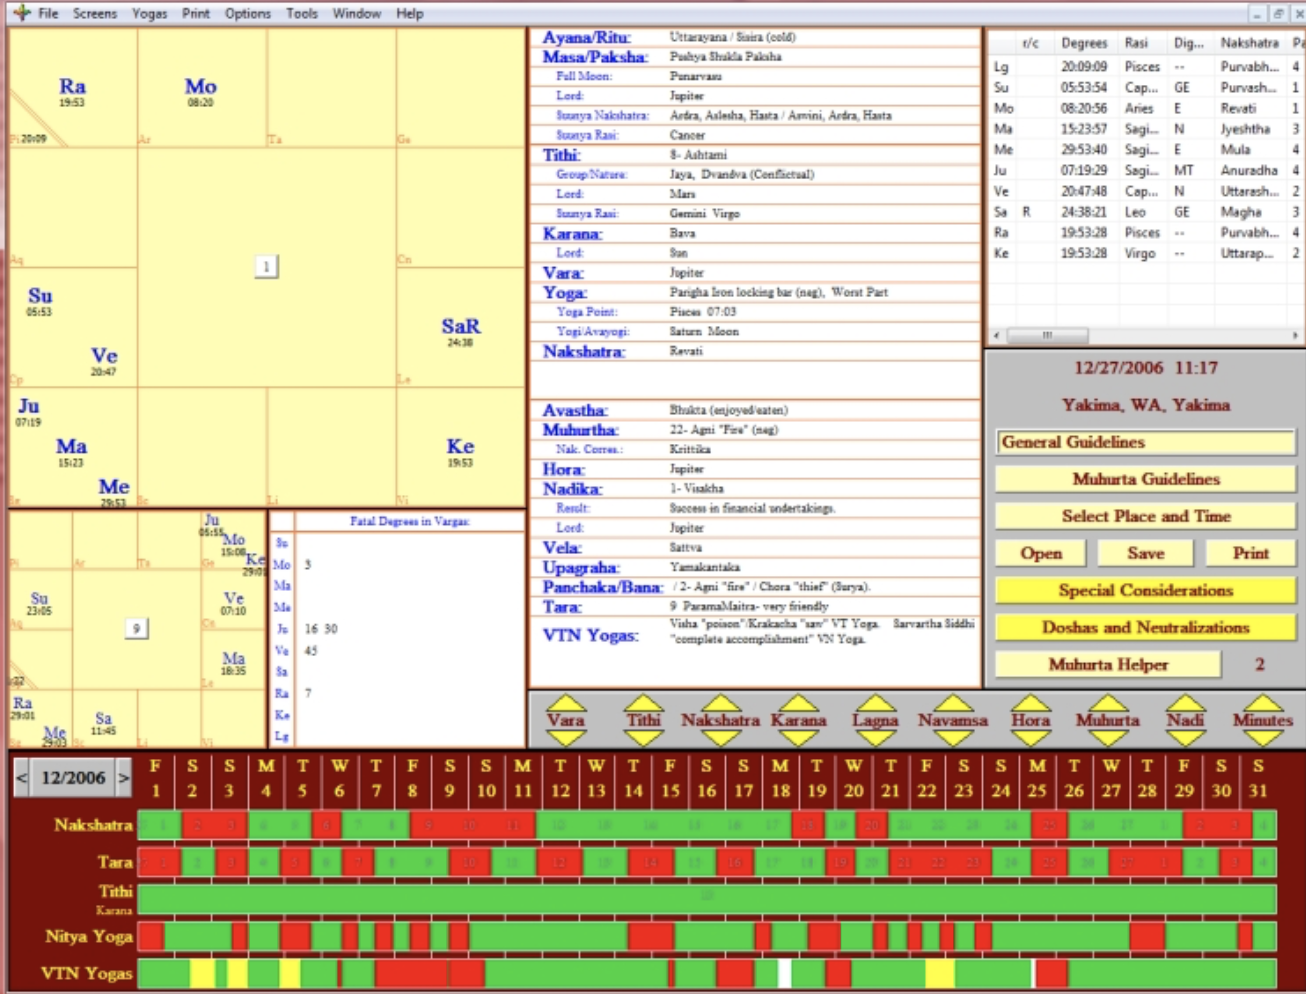
Task: Move Nakshatra back using its down arrow
Action: (x=720, y=738)
